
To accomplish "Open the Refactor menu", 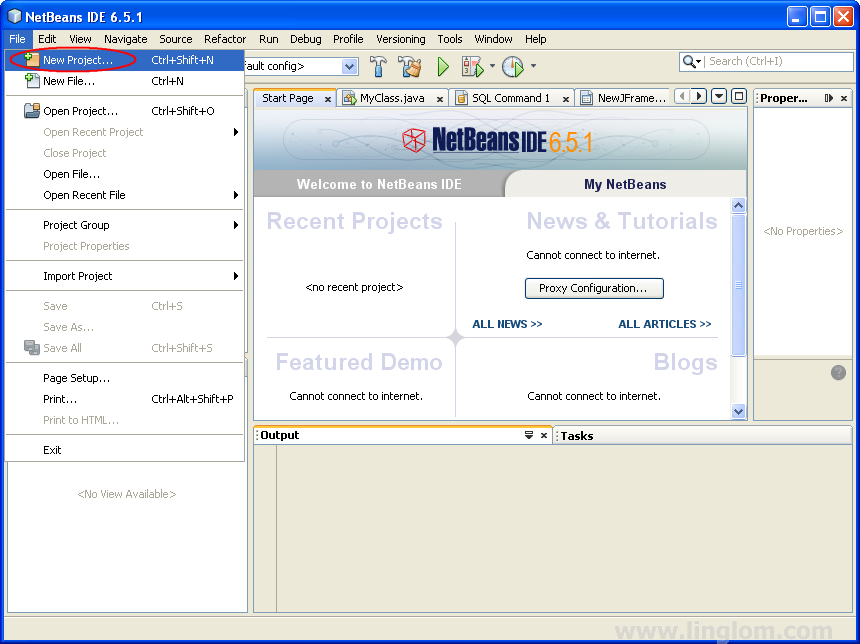I will pyautogui.click(x=225, y=39).
